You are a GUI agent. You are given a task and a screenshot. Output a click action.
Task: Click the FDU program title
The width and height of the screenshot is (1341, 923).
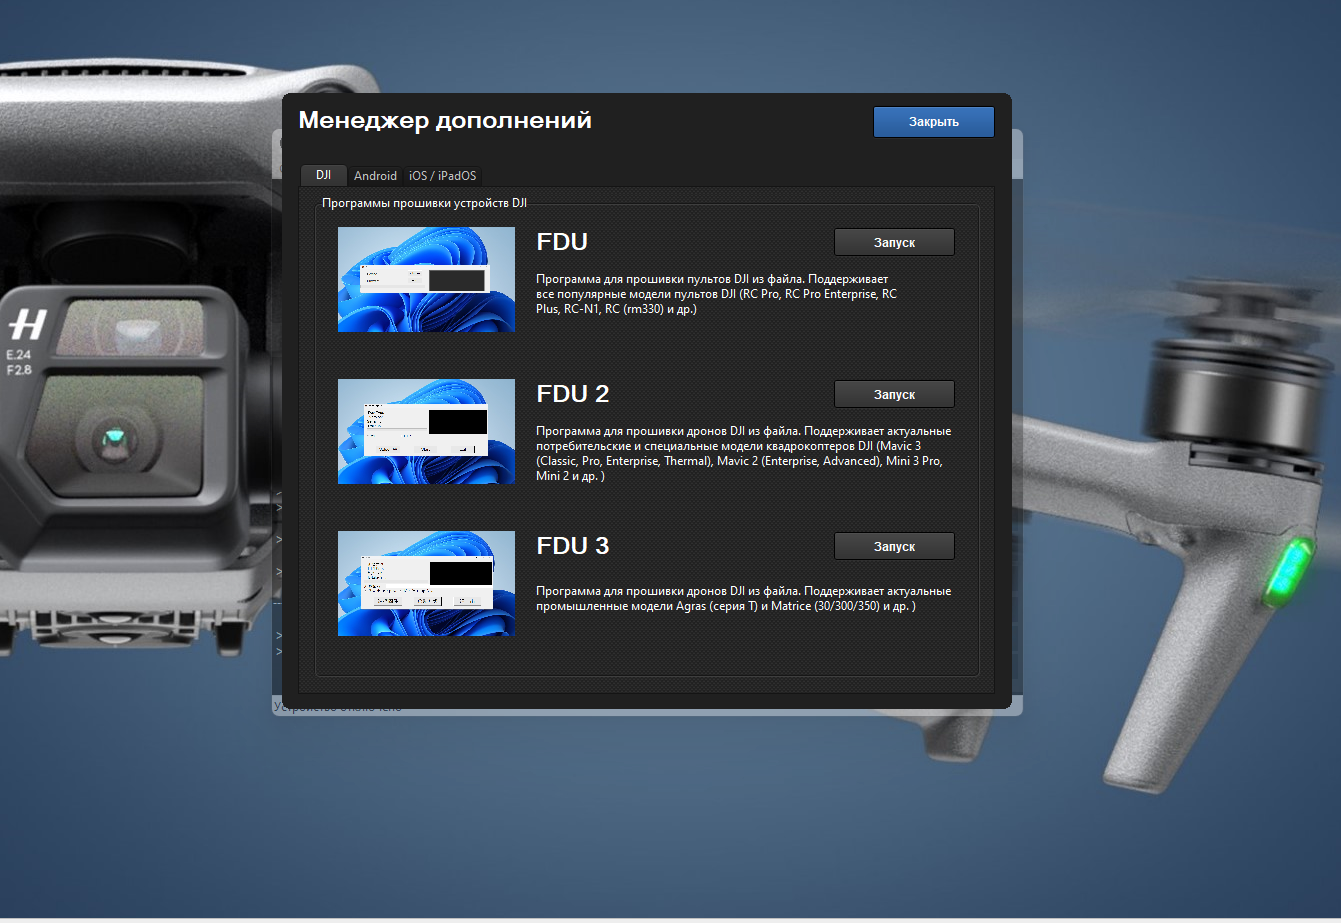[562, 242]
